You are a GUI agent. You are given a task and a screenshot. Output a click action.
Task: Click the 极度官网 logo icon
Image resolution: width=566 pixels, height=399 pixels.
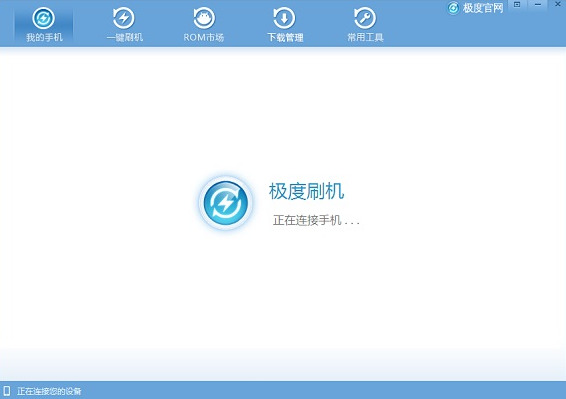coord(453,8)
